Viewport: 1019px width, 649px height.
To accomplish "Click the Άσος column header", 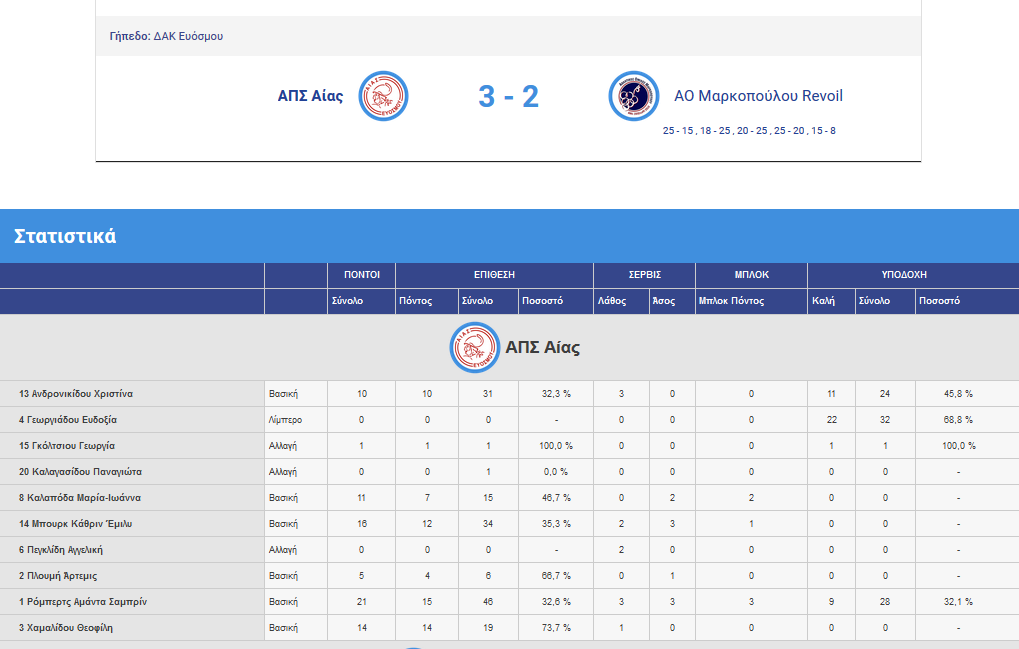I will [x=663, y=301].
